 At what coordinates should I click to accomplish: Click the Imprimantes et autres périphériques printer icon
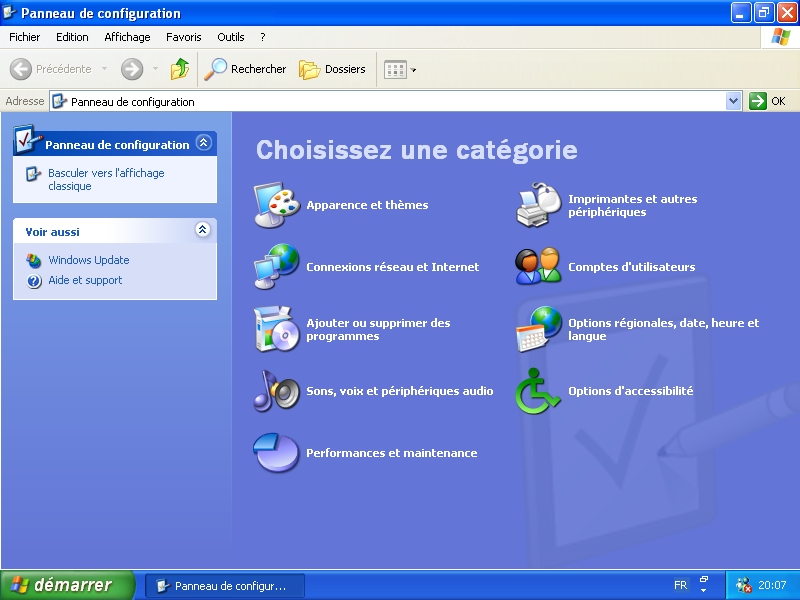[538, 205]
